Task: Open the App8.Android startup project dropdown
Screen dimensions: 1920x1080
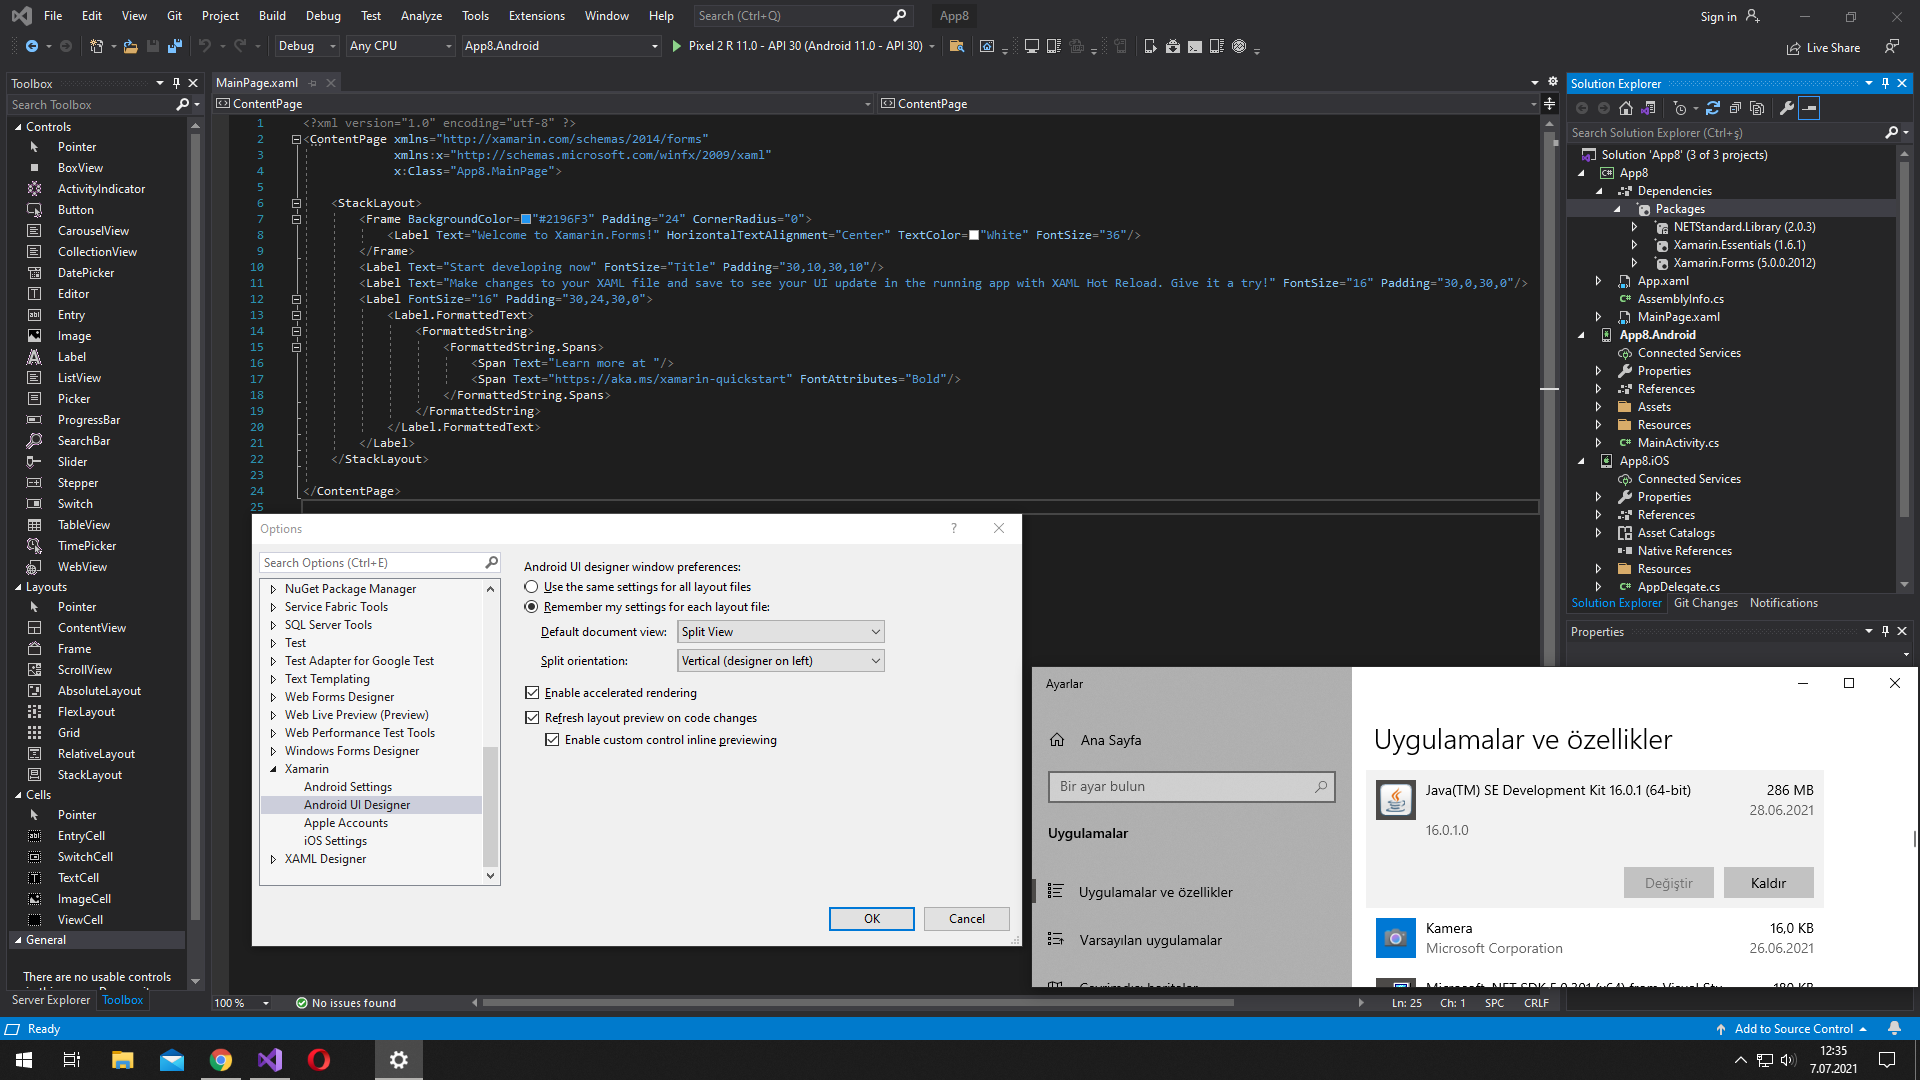Action: tap(561, 46)
